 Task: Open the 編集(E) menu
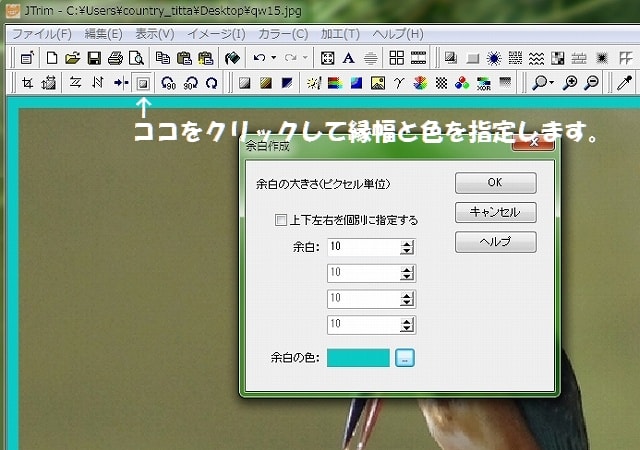[103, 34]
